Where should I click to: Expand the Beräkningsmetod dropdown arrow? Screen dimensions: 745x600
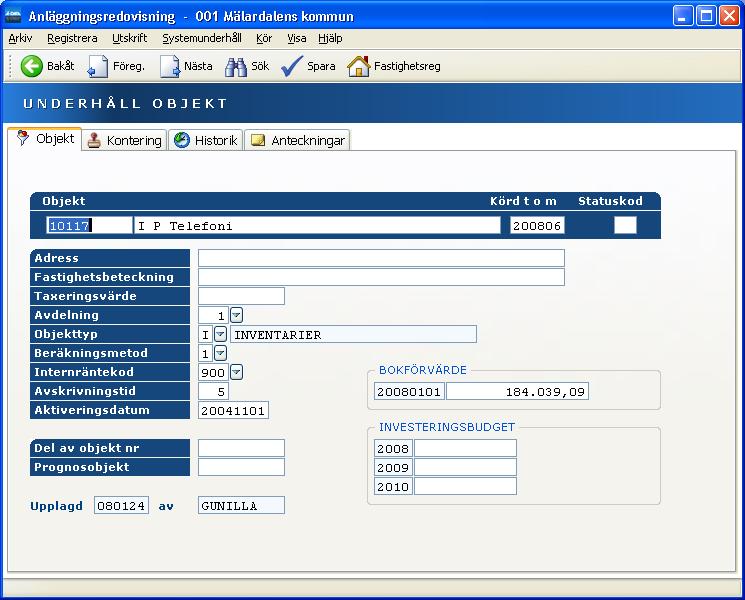[x=220, y=353]
